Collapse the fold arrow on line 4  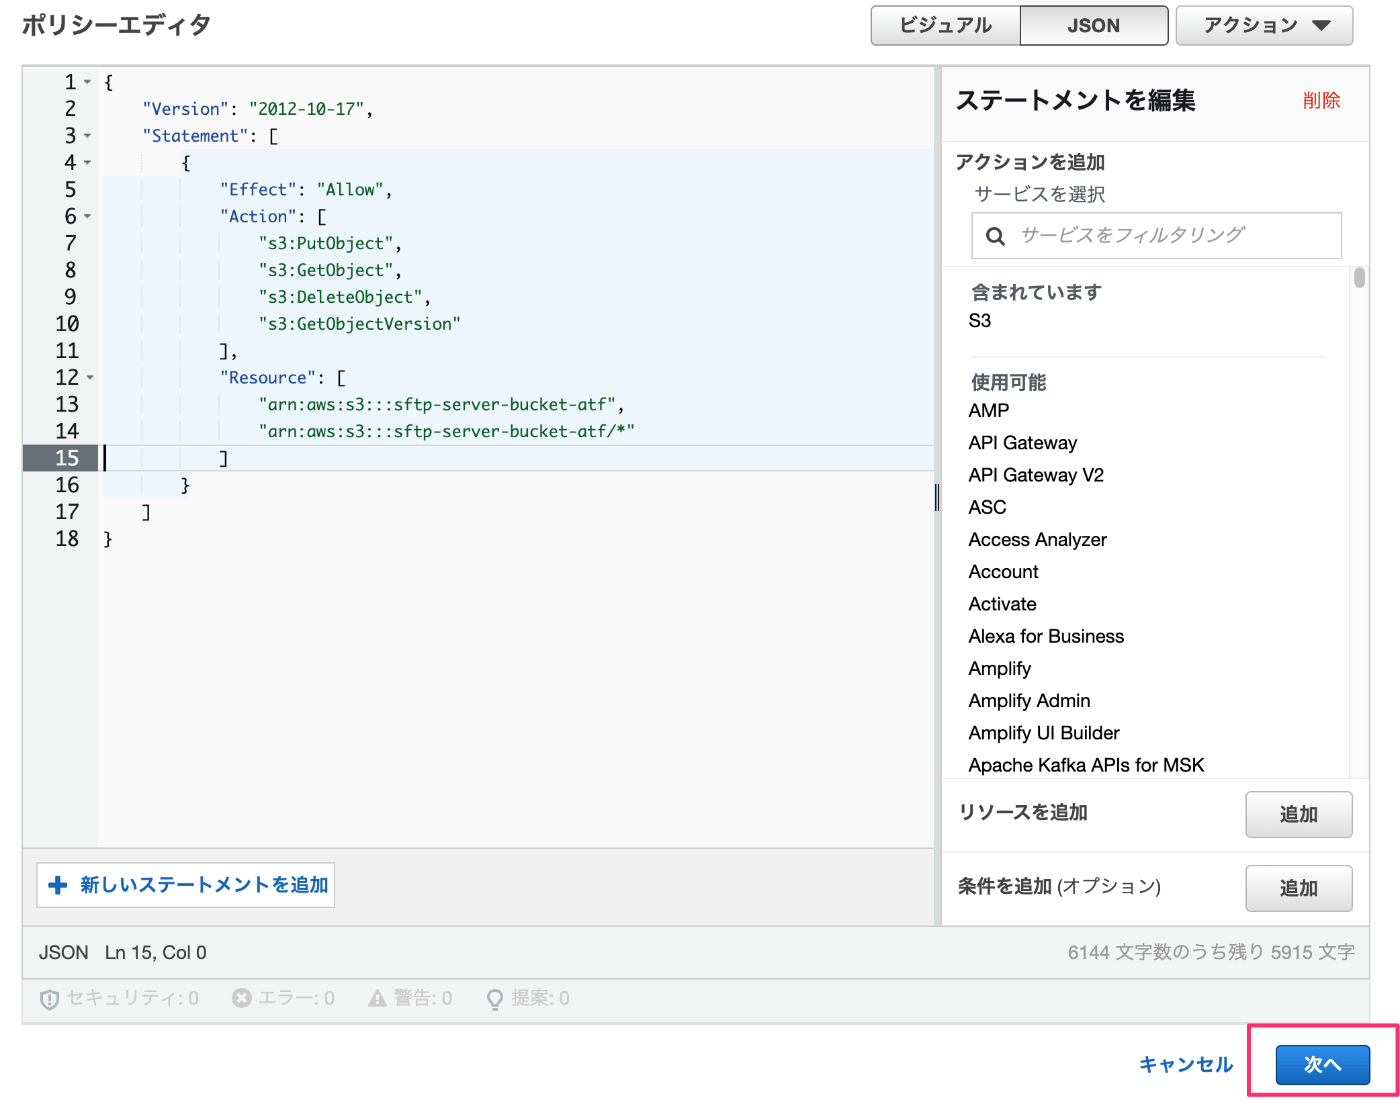(x=88, y=163)
